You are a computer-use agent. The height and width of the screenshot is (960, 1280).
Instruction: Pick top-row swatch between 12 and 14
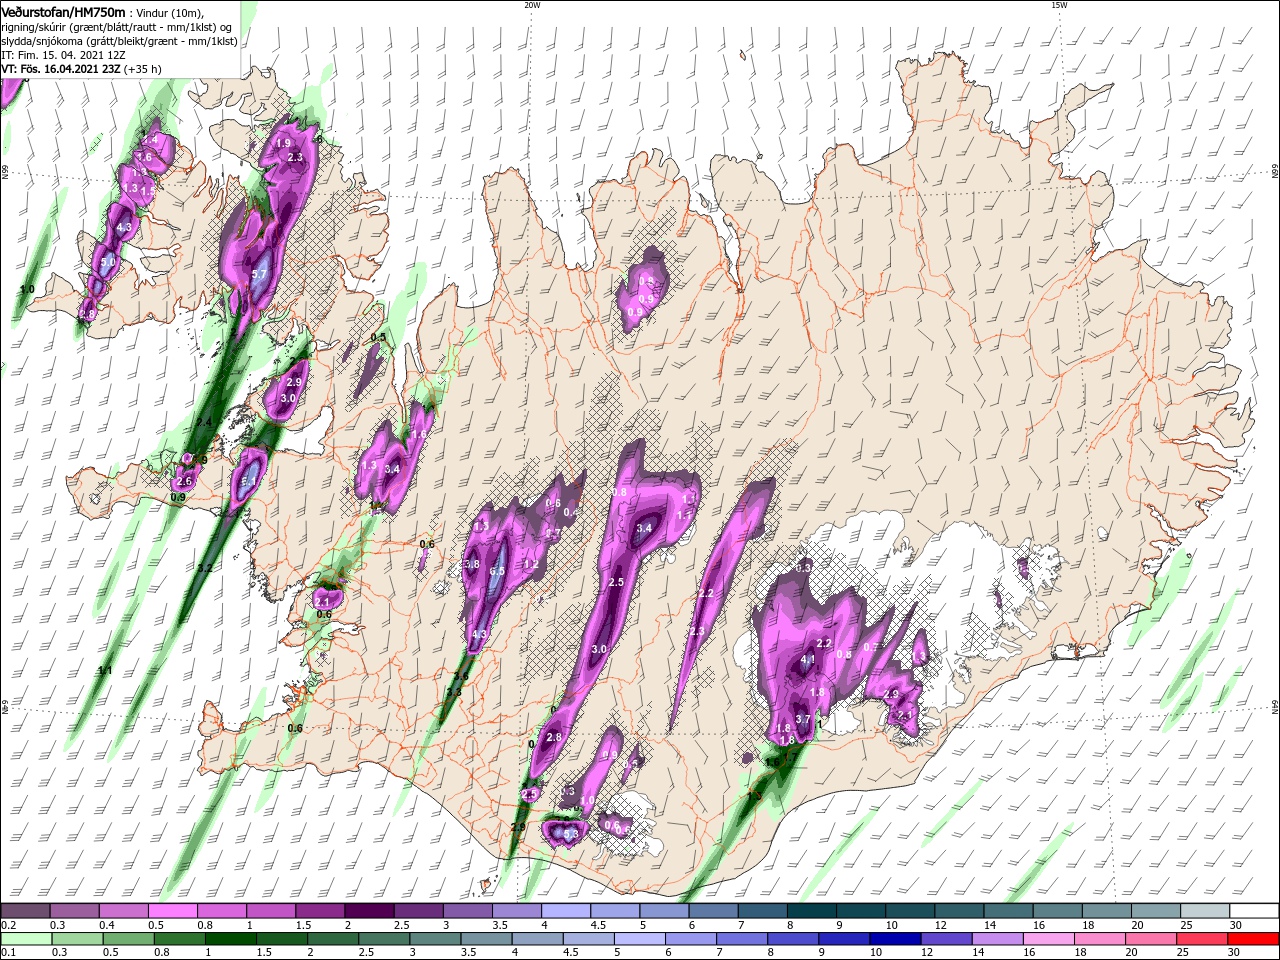pyautogui.click(x=960, y=910)
